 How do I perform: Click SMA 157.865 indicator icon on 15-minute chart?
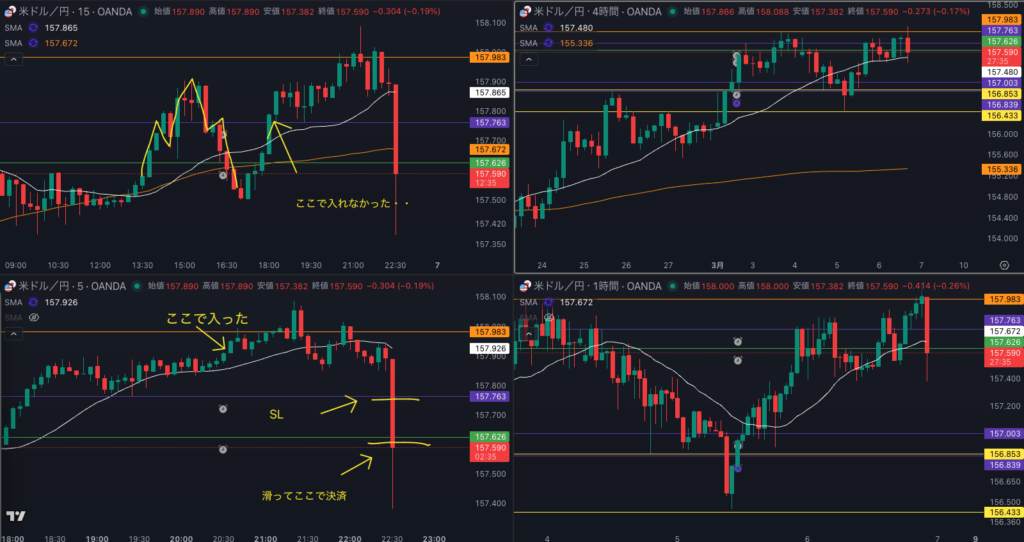32,28
